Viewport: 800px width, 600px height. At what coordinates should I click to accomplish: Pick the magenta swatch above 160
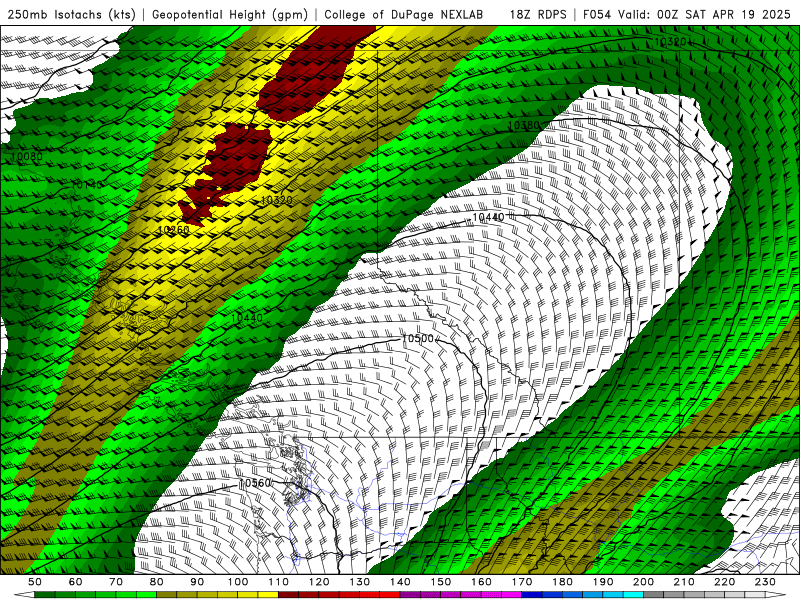click(491, 595)
